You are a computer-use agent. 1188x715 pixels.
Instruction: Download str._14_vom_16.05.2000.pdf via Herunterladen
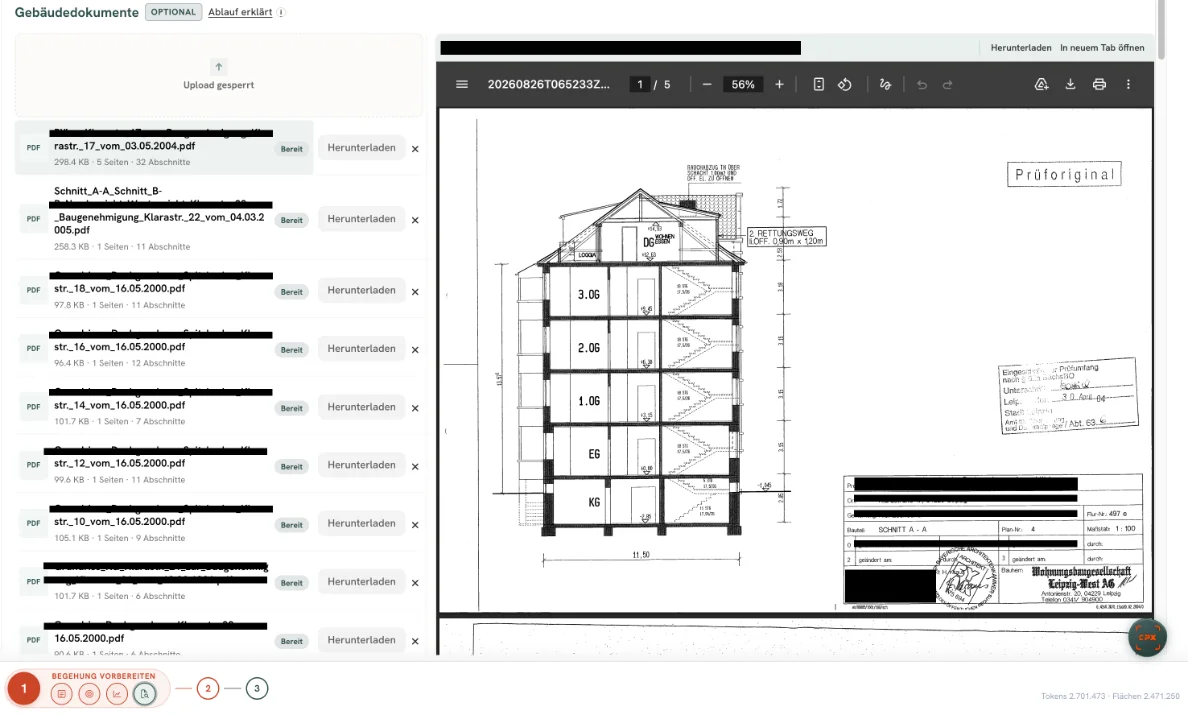(361, 407)
